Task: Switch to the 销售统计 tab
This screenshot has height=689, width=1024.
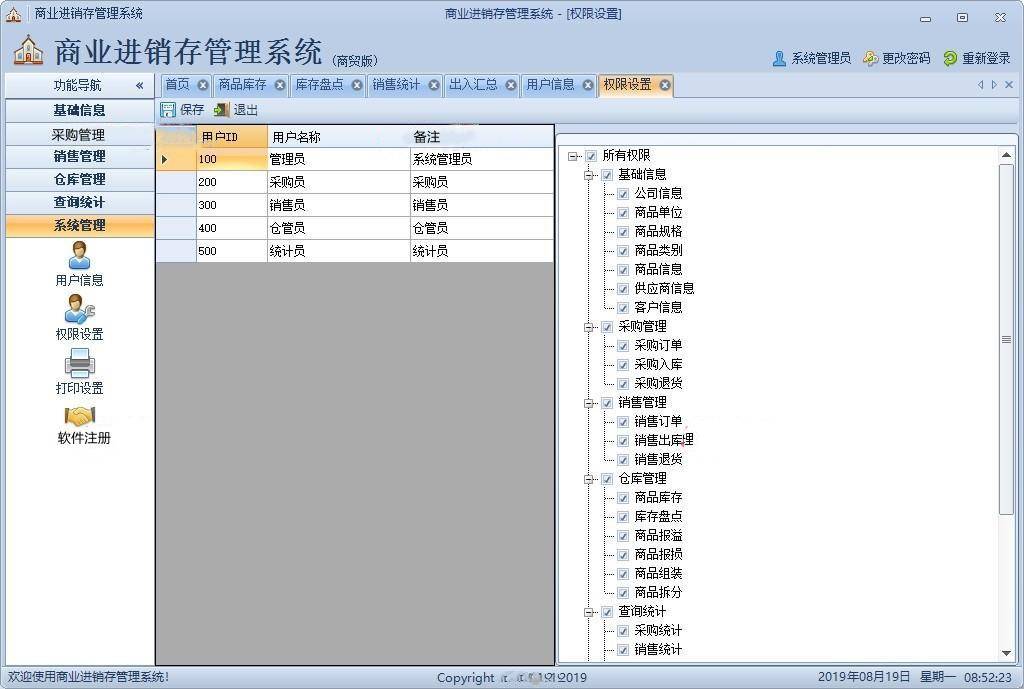Action: tap(396, 85)
